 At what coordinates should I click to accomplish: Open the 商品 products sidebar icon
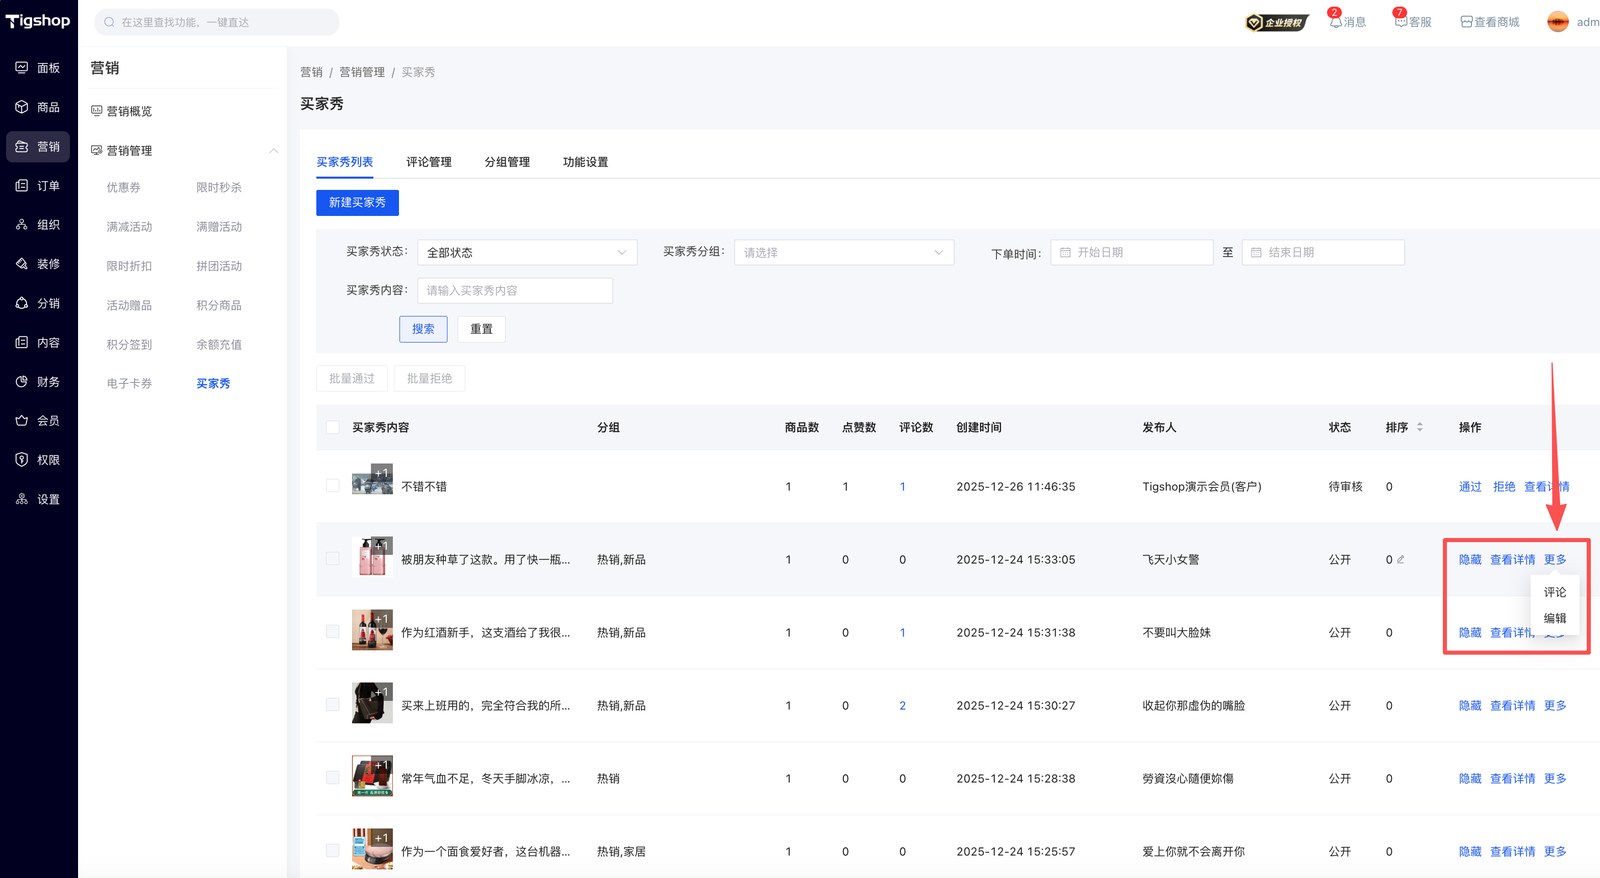[22, 107]
